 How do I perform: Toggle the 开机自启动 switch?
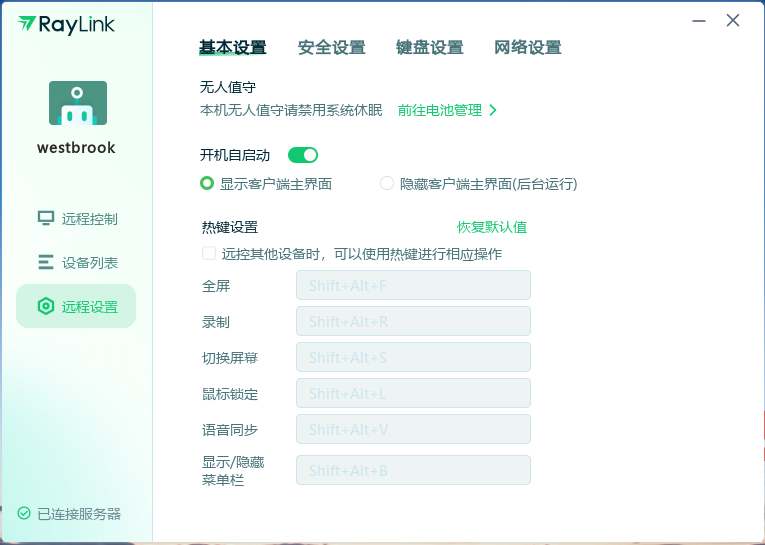click(303, 155)
